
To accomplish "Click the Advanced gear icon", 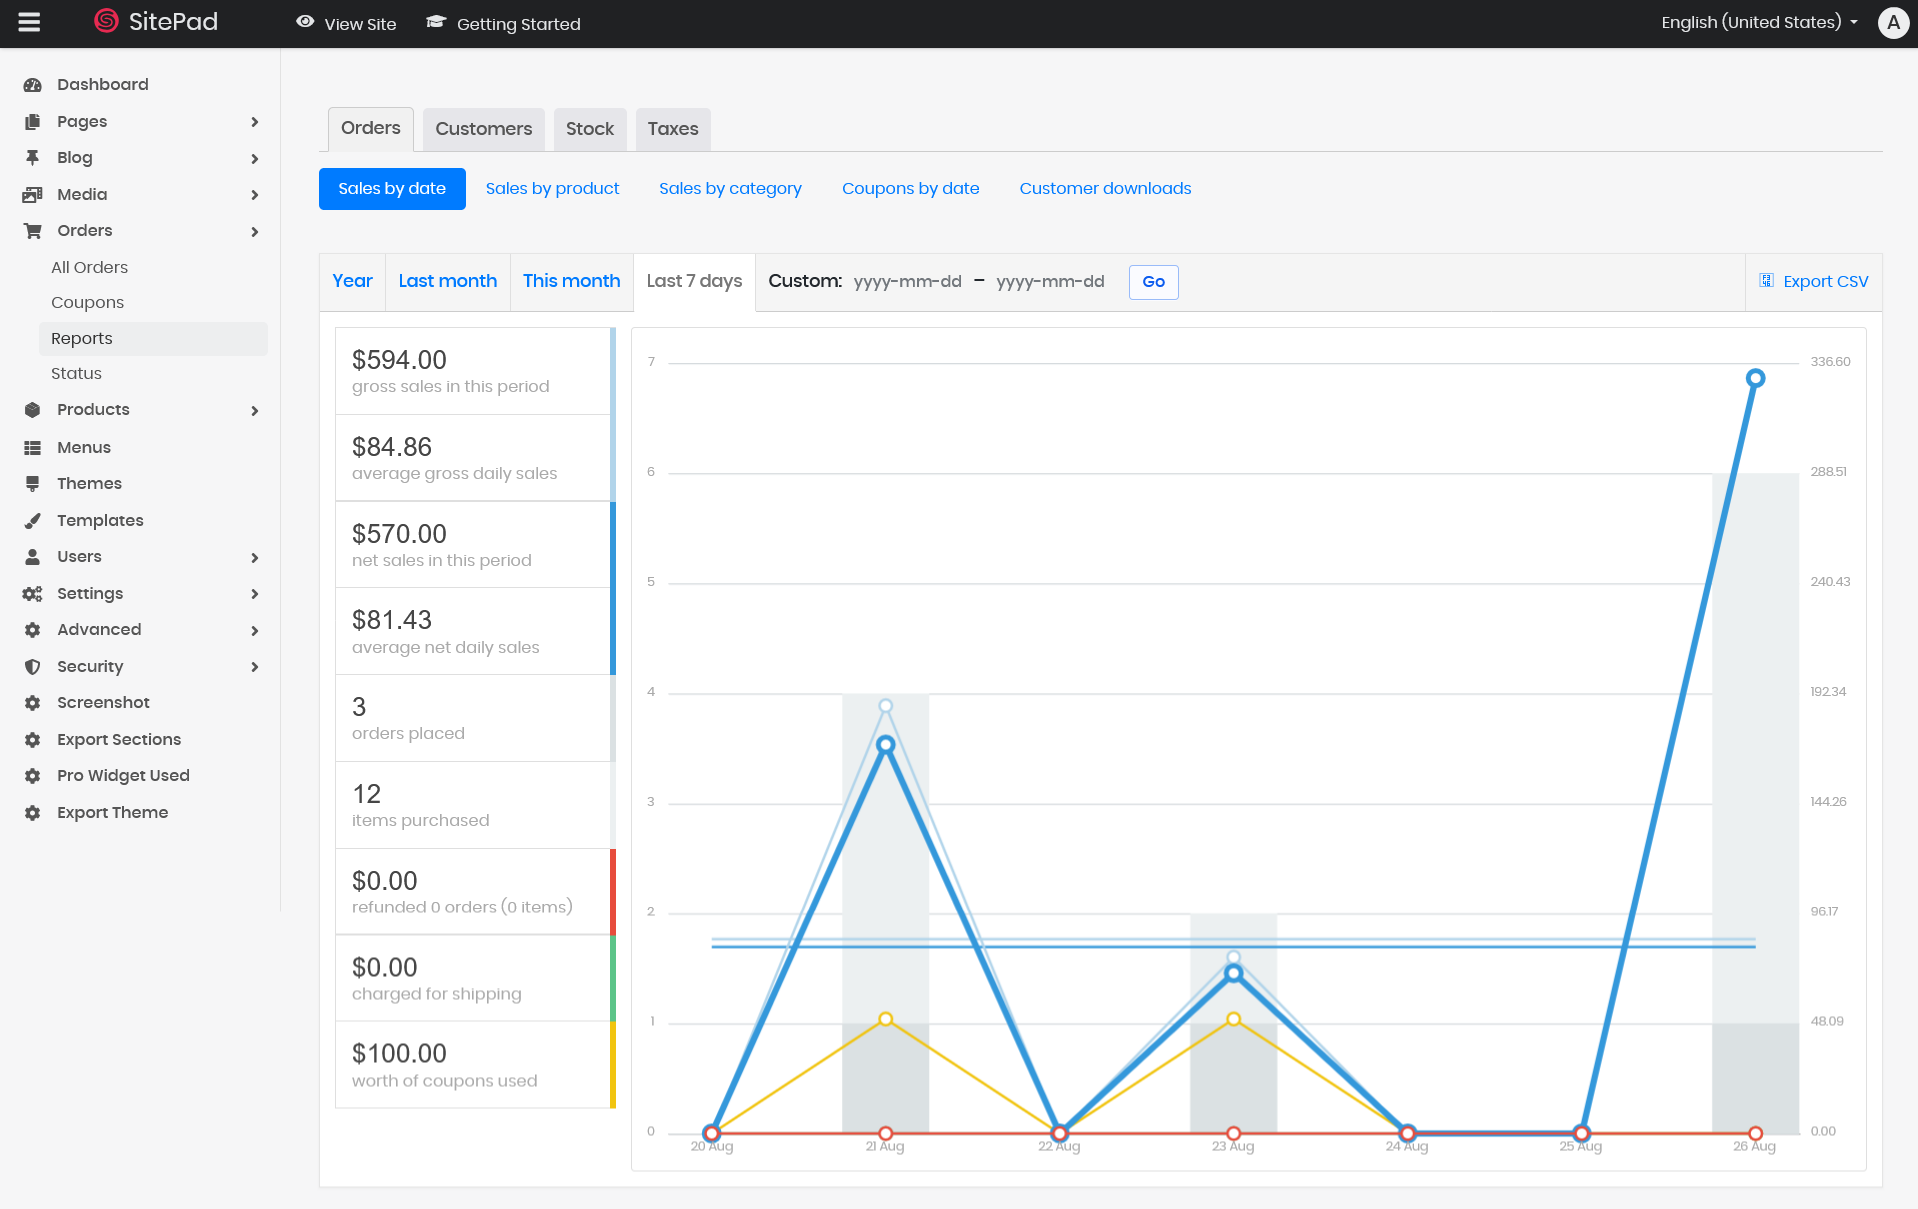I will click(x=32, y=630).
